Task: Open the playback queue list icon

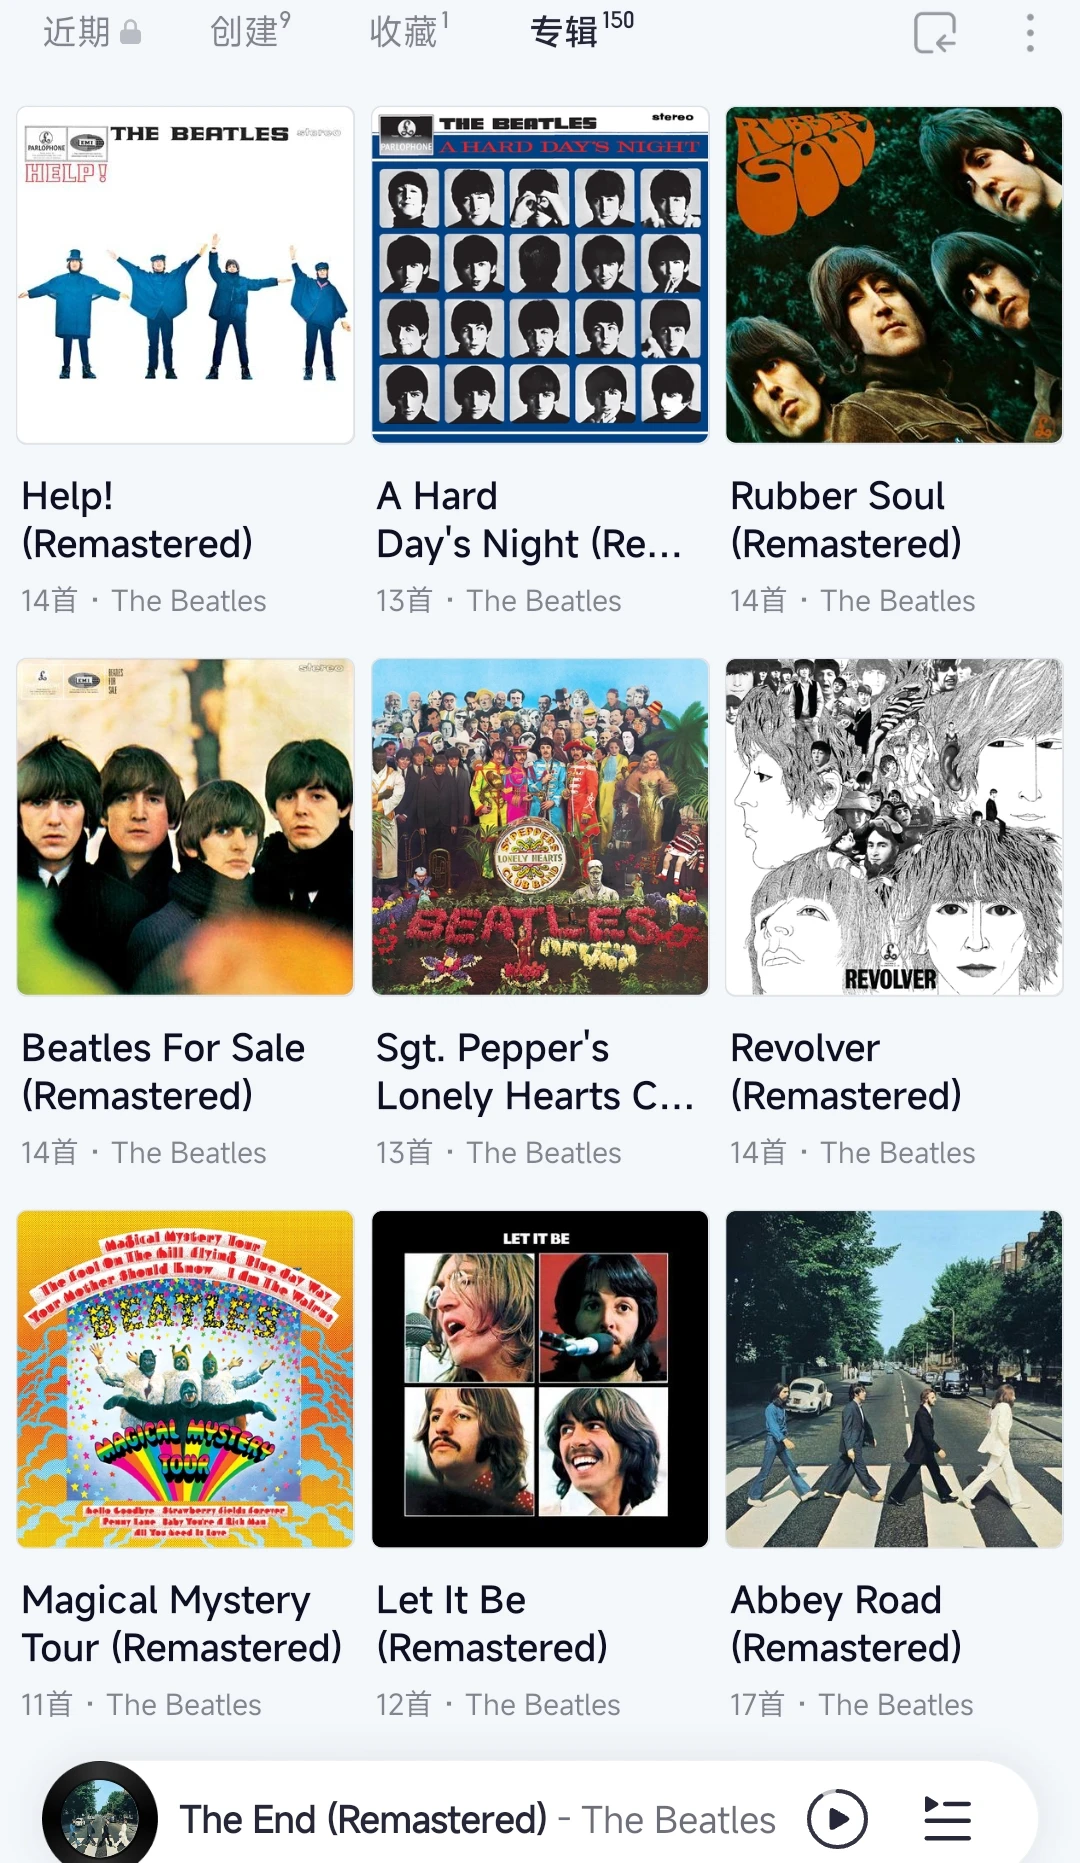Action: (x=947, y=1819)
